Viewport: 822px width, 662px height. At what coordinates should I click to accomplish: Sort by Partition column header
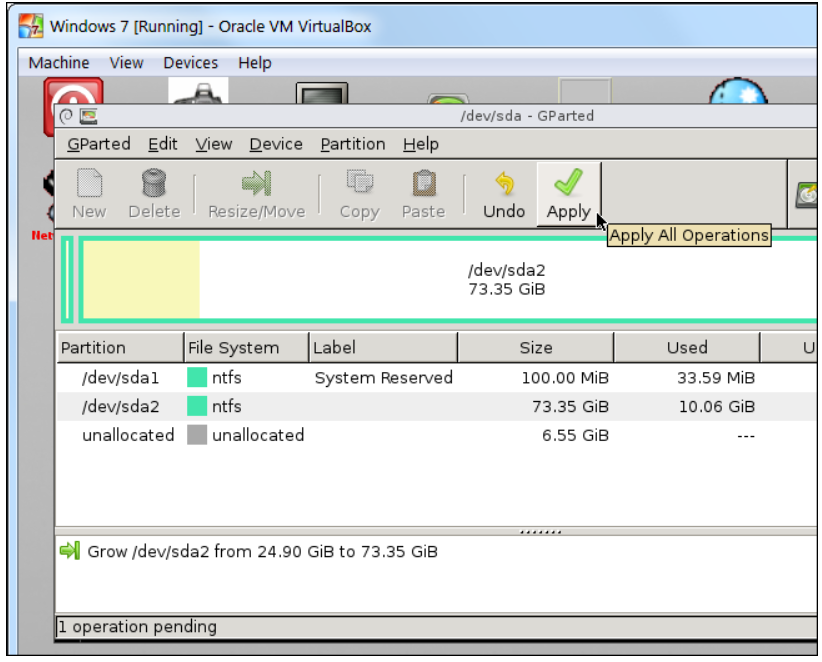tap(120, 348)
